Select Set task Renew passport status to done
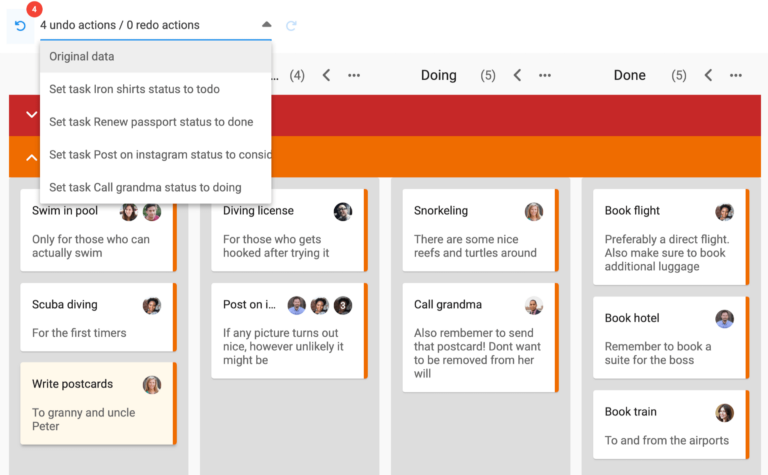The image size is (768, 475). (155, 122)
